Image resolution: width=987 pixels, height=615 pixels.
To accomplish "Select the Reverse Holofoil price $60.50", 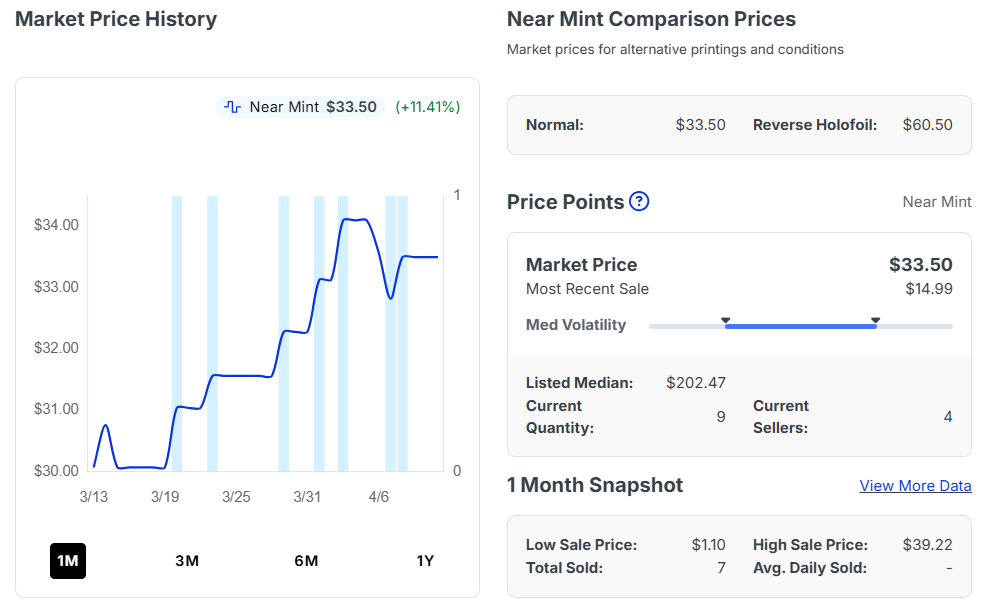I will coord(927,125).
